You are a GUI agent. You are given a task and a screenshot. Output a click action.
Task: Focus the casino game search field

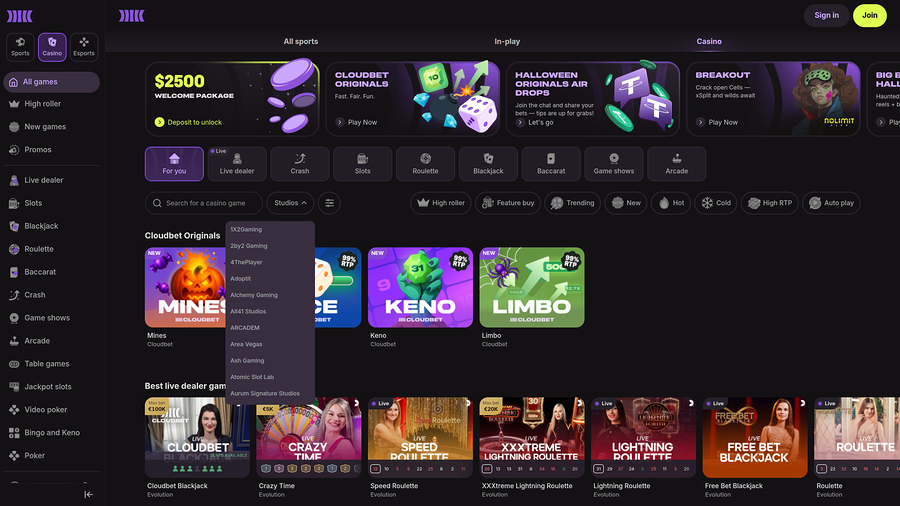pos(204,203)
